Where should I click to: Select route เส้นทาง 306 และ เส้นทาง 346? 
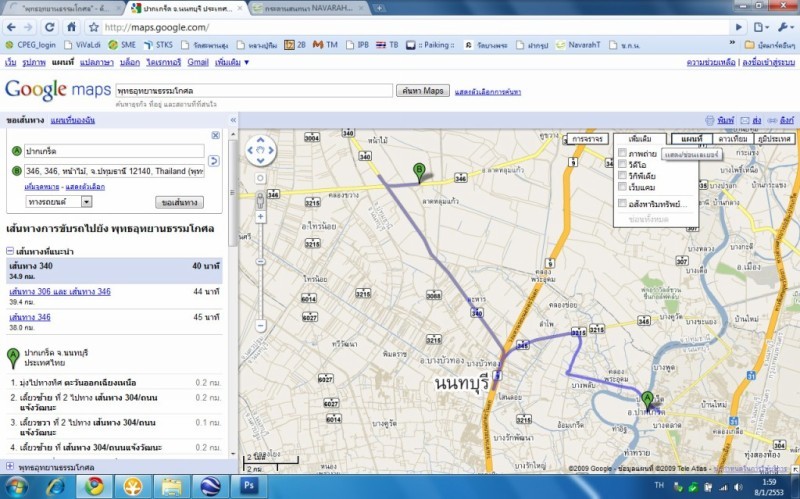[60, 292]
